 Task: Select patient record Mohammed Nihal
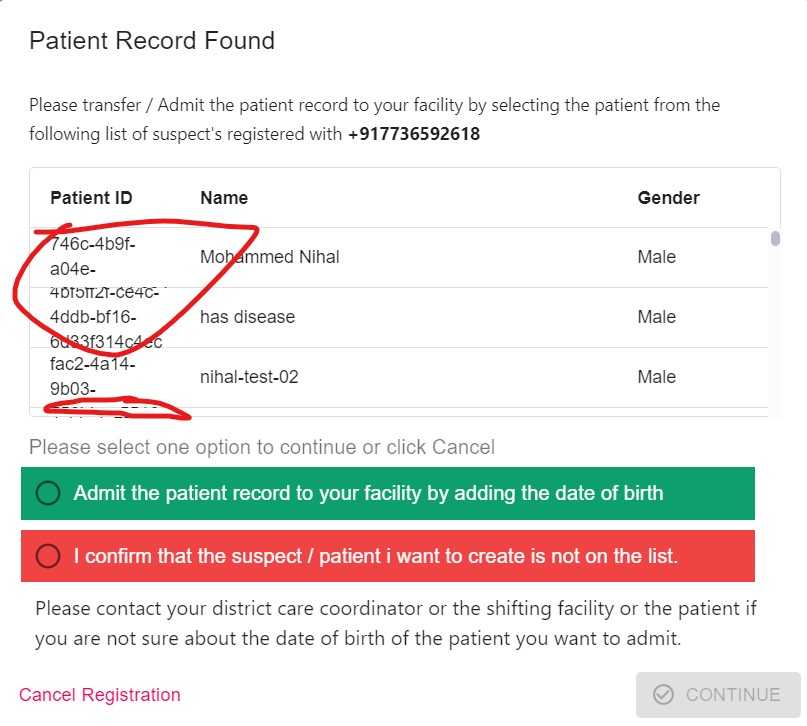tap(269, 256)
